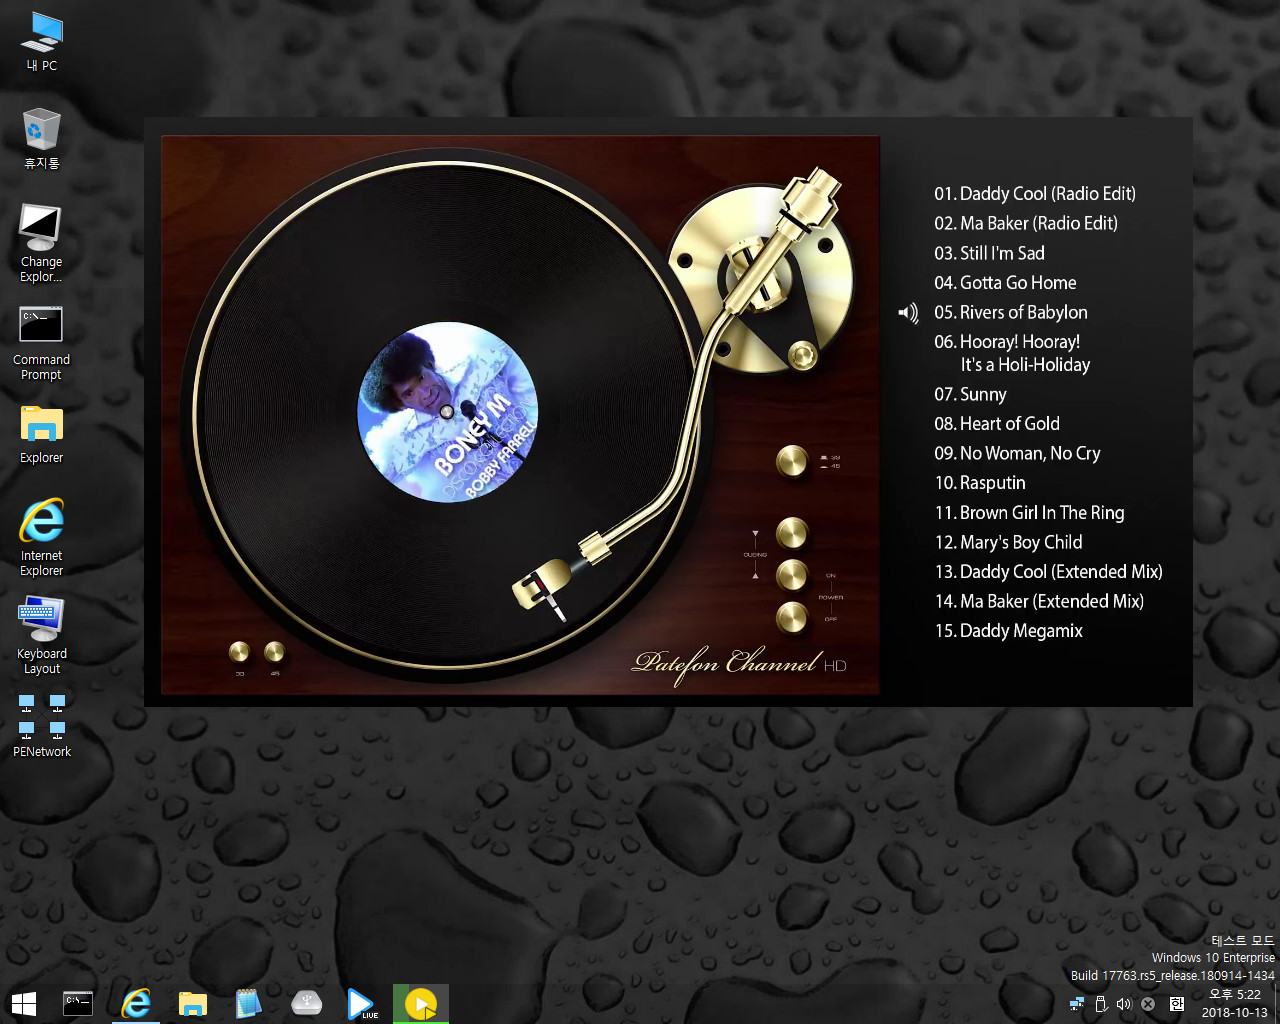Click track 08. Heart of Gold
The height and width of the screenshot is (1024, 1280).
click(997, 424)
